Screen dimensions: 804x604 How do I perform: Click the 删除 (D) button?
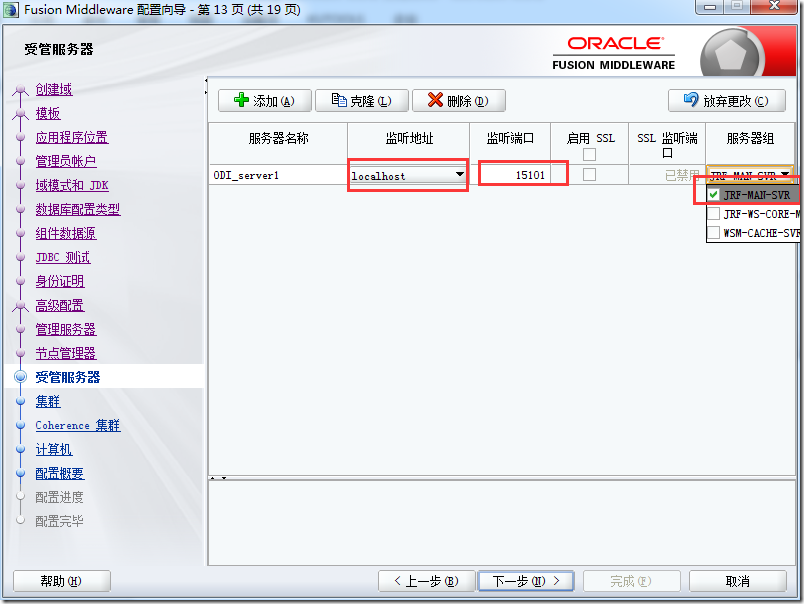click(458, 100)
